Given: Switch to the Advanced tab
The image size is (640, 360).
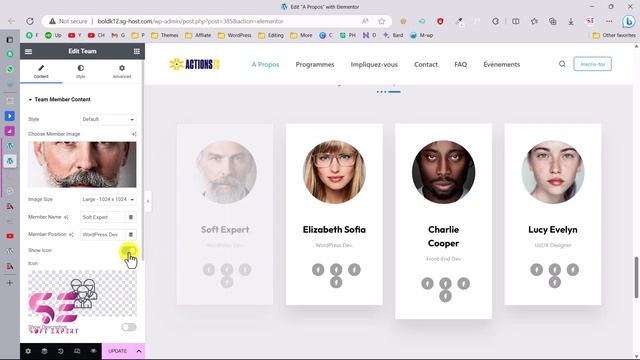Looking at the screenshot, I should pyautogui.click(x=122, y=71).
